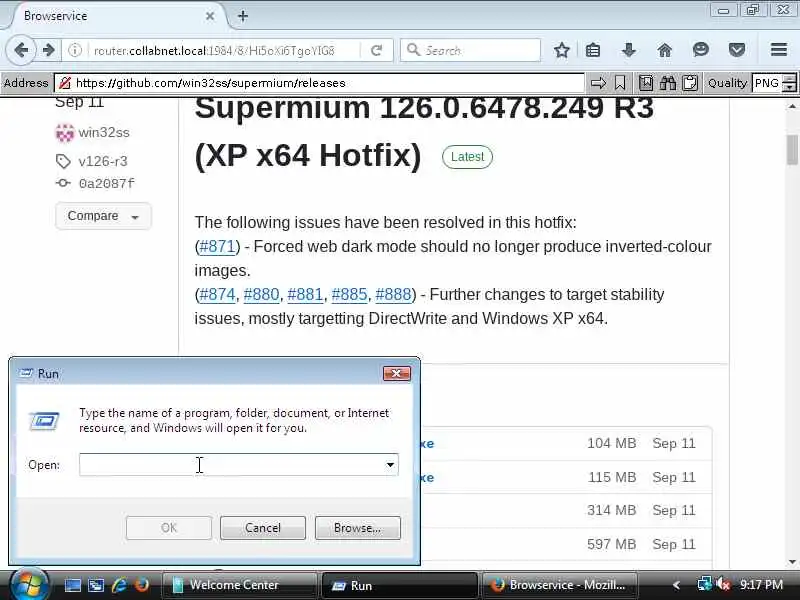Save page to Pocket icon
The width and height of the screenshot is (800, 600).
pos(737,50)
